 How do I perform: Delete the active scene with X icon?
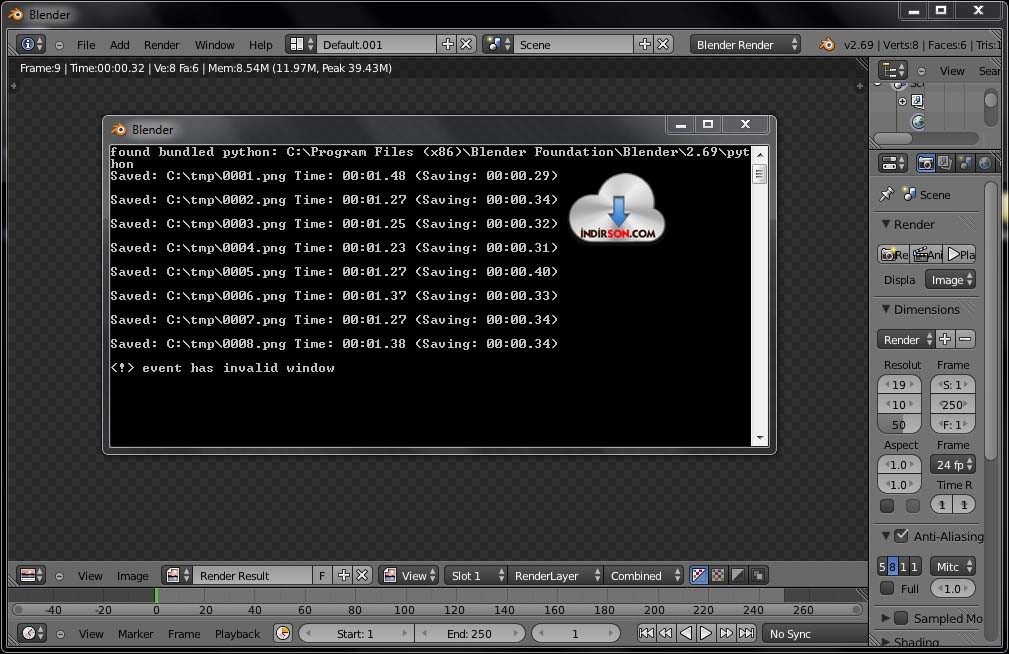[663, 44]
